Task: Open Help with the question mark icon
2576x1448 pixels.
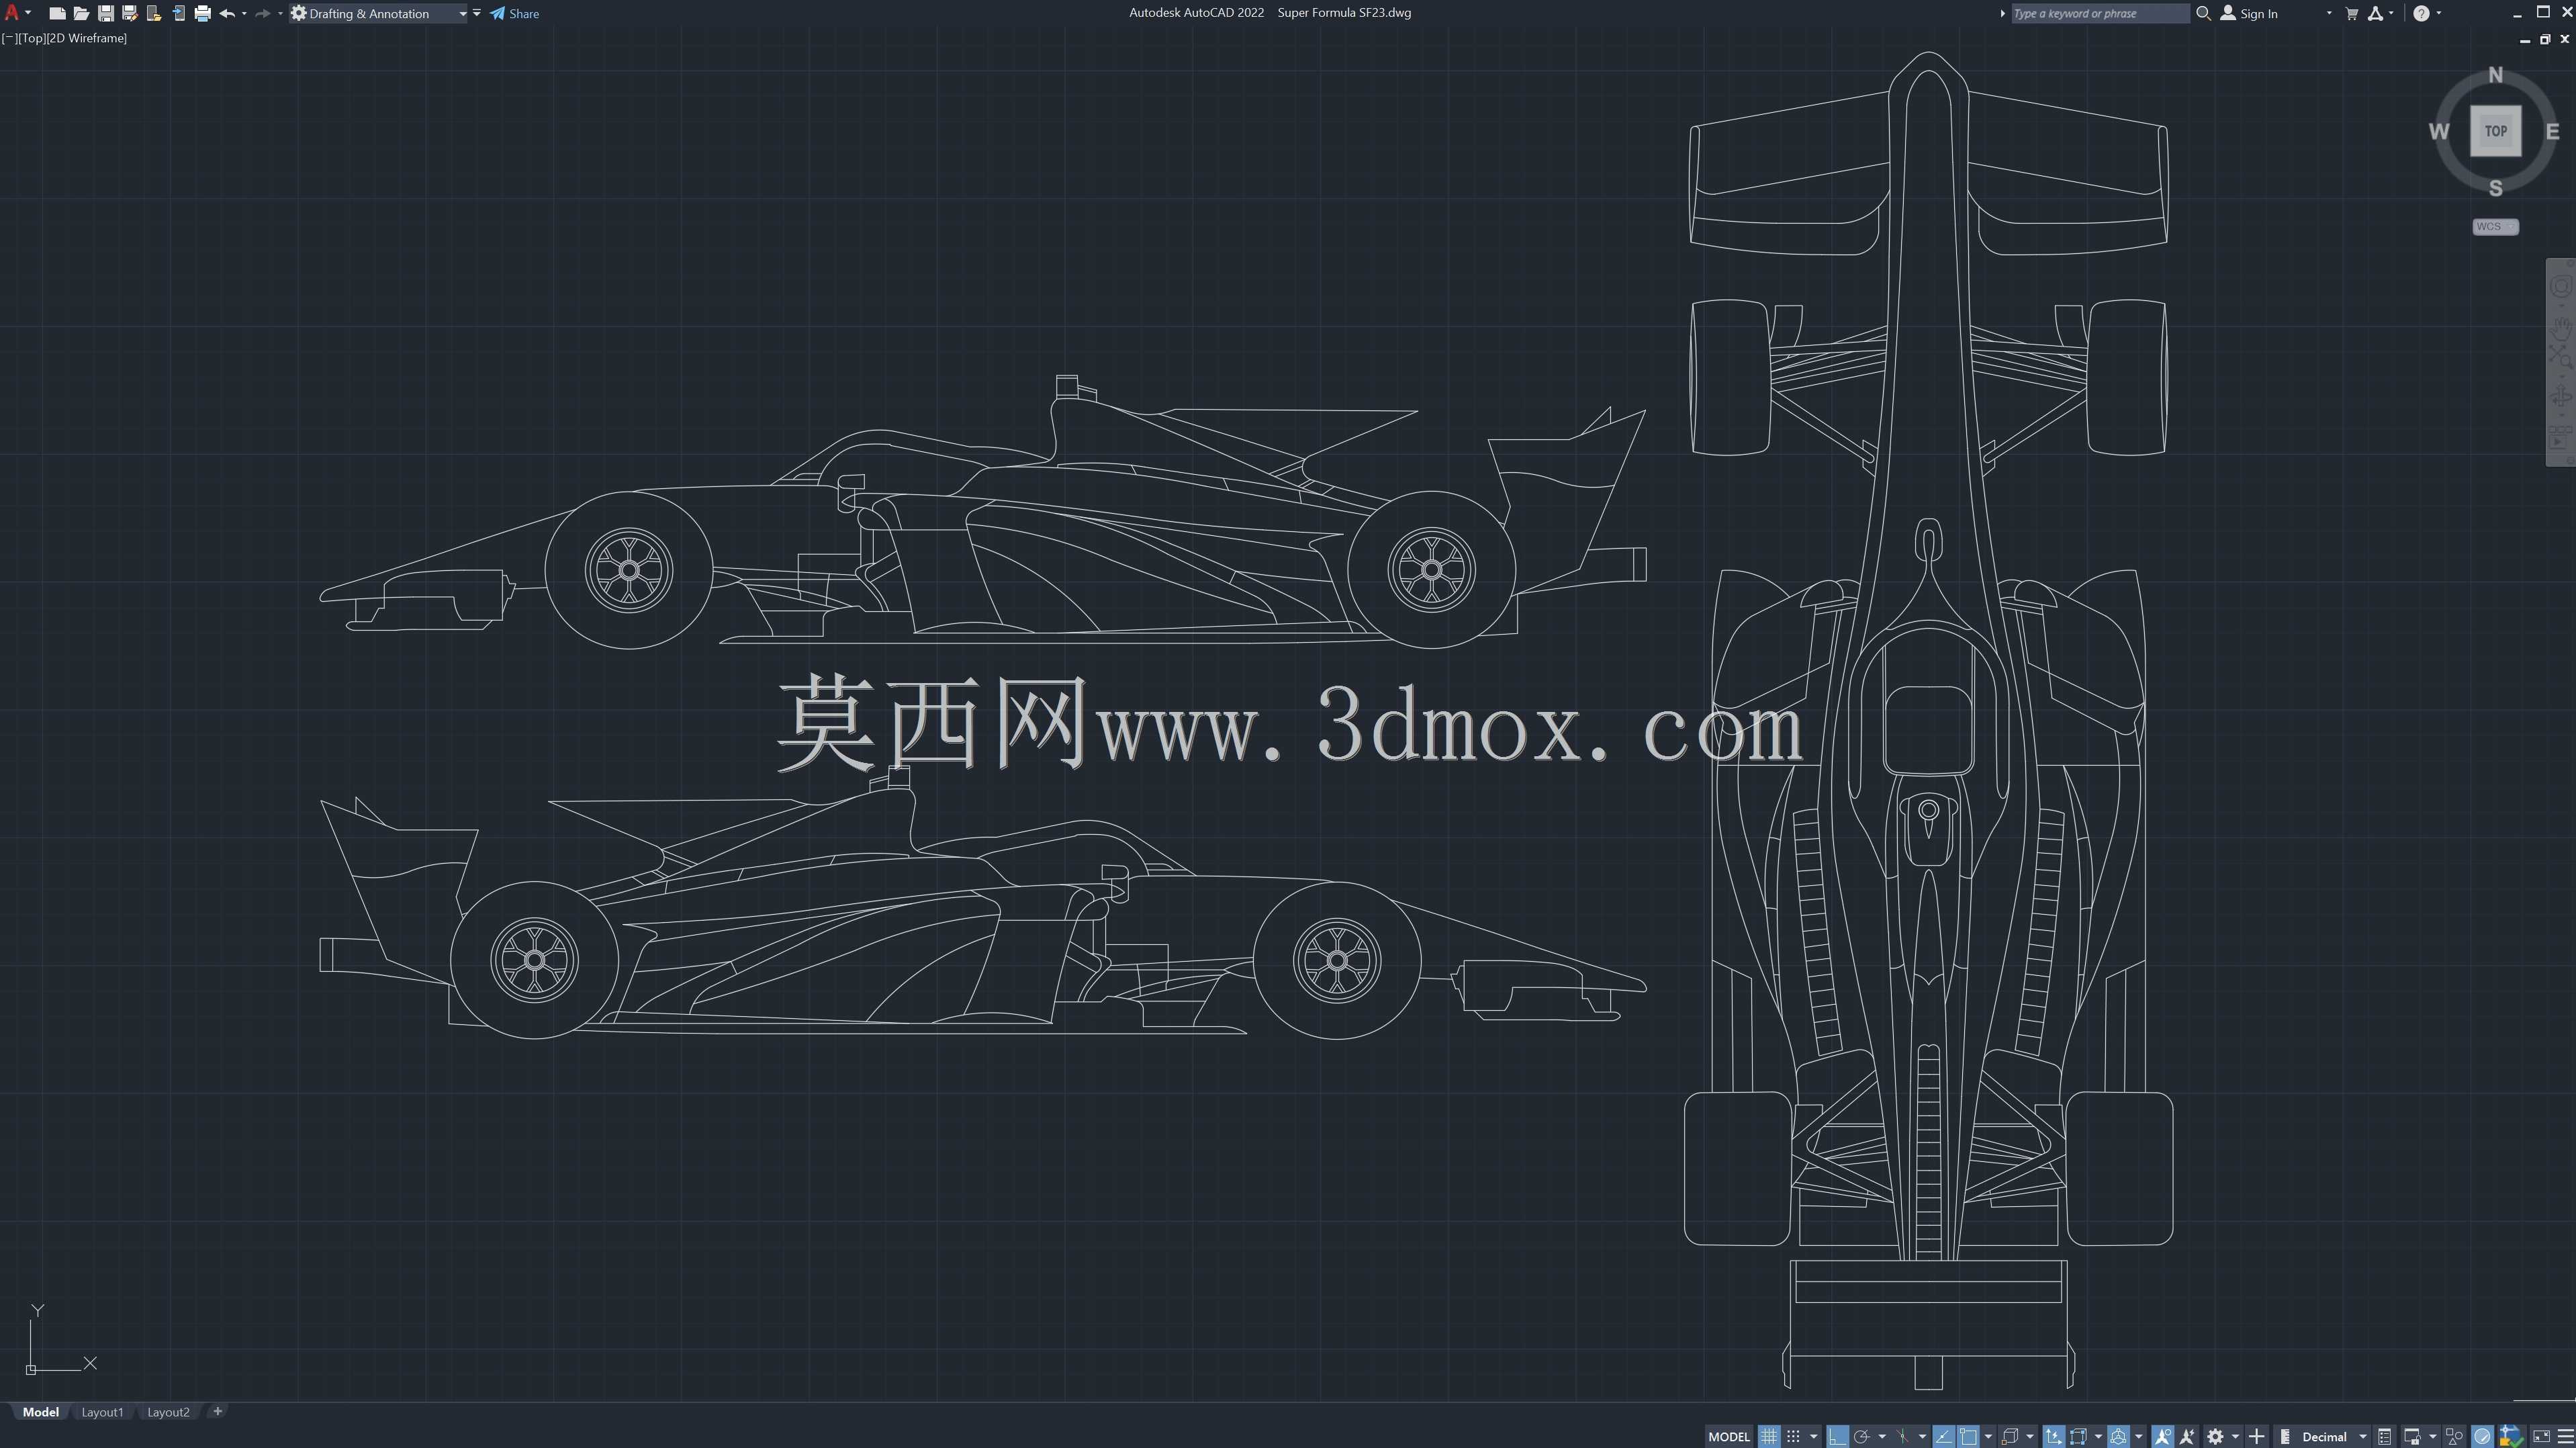Action: coord(2421,13)
